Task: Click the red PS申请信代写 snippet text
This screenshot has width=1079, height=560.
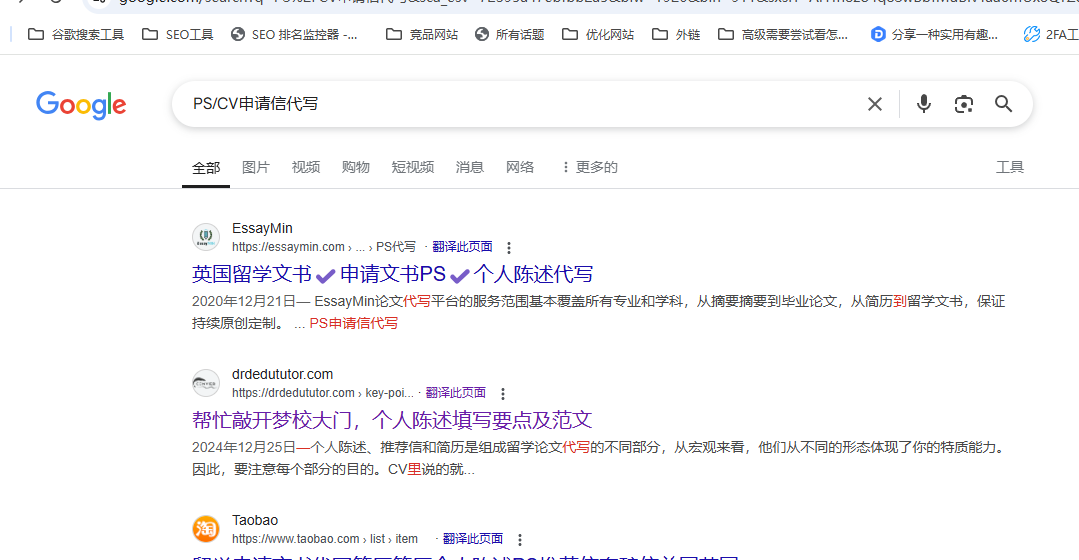Action: (x=354, y=323)
